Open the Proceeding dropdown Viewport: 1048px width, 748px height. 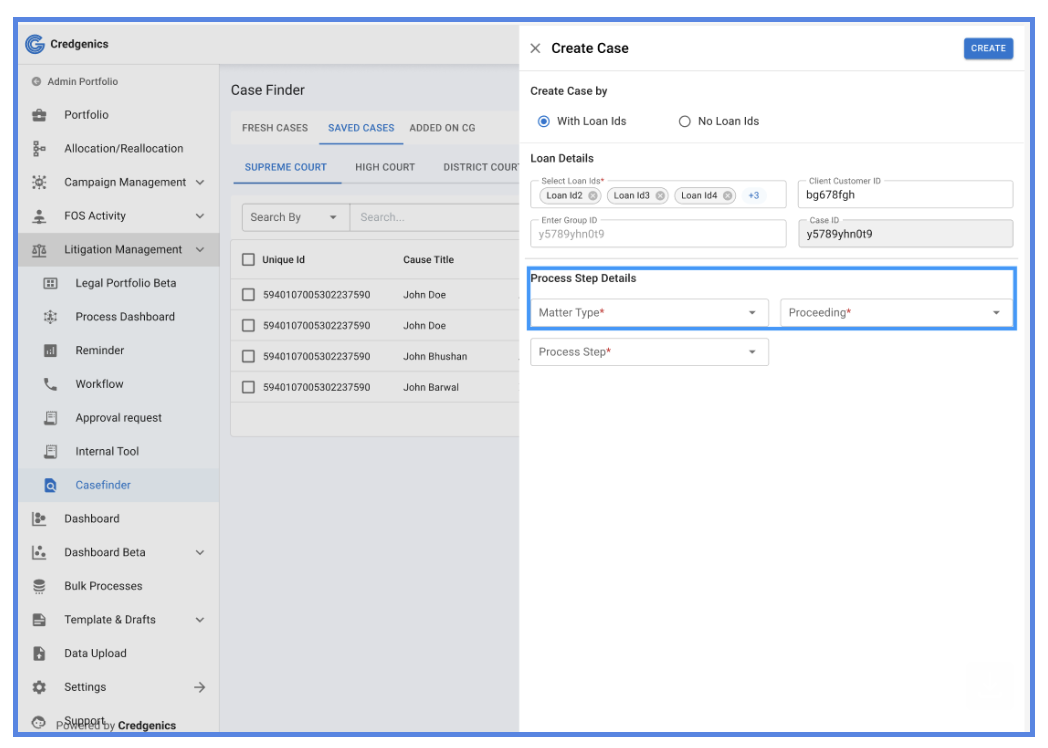pyautogui.click(x=895, y=313)
